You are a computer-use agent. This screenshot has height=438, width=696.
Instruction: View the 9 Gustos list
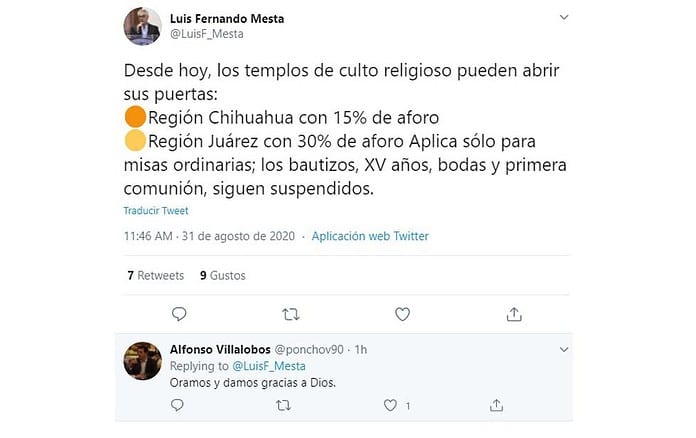222,275
